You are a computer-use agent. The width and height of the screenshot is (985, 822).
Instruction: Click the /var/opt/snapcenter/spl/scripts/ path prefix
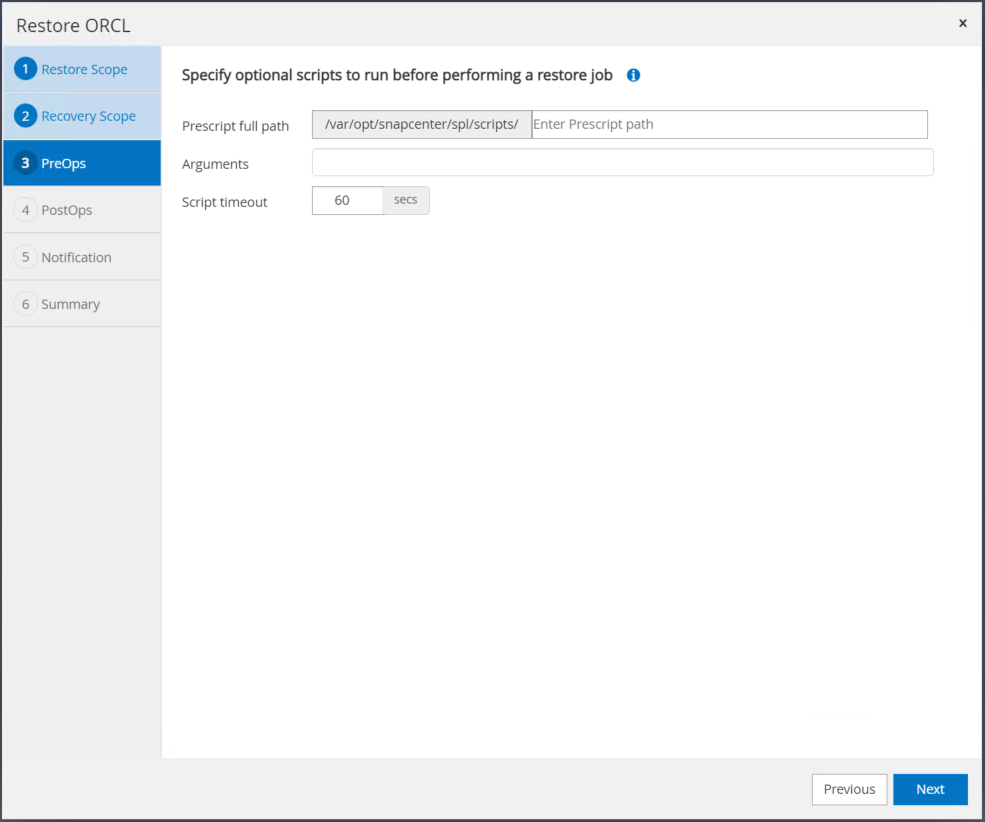pos(421,124)
